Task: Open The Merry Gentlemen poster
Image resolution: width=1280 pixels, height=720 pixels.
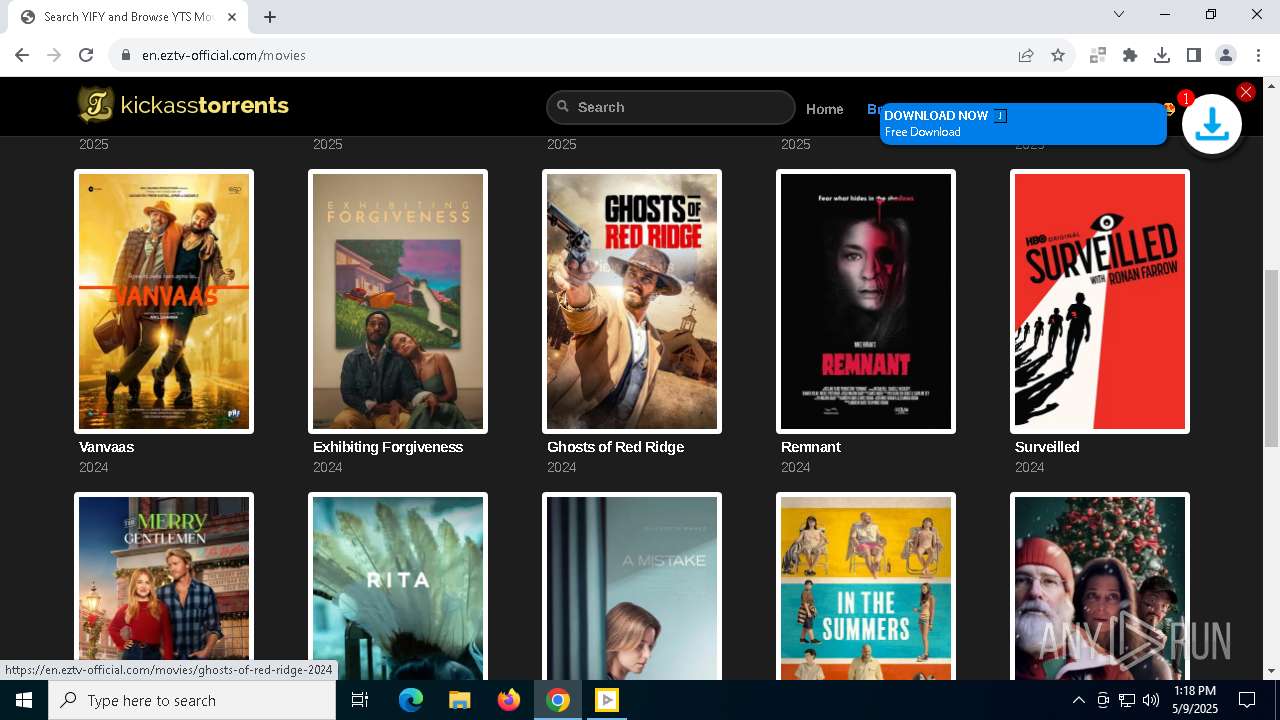Action: (x=164, y=586)
